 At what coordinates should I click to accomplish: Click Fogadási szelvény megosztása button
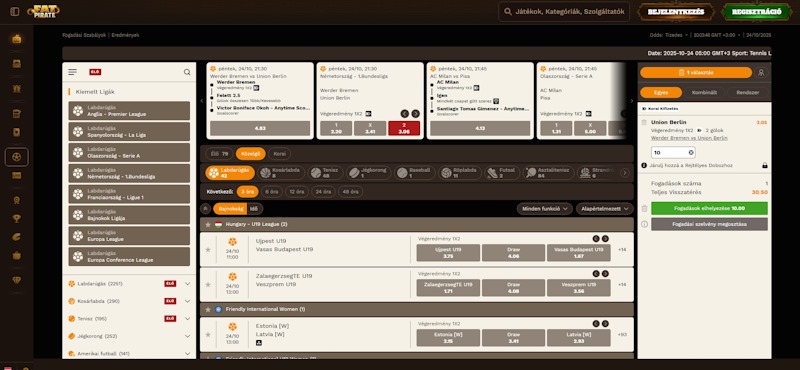(709, 224)
